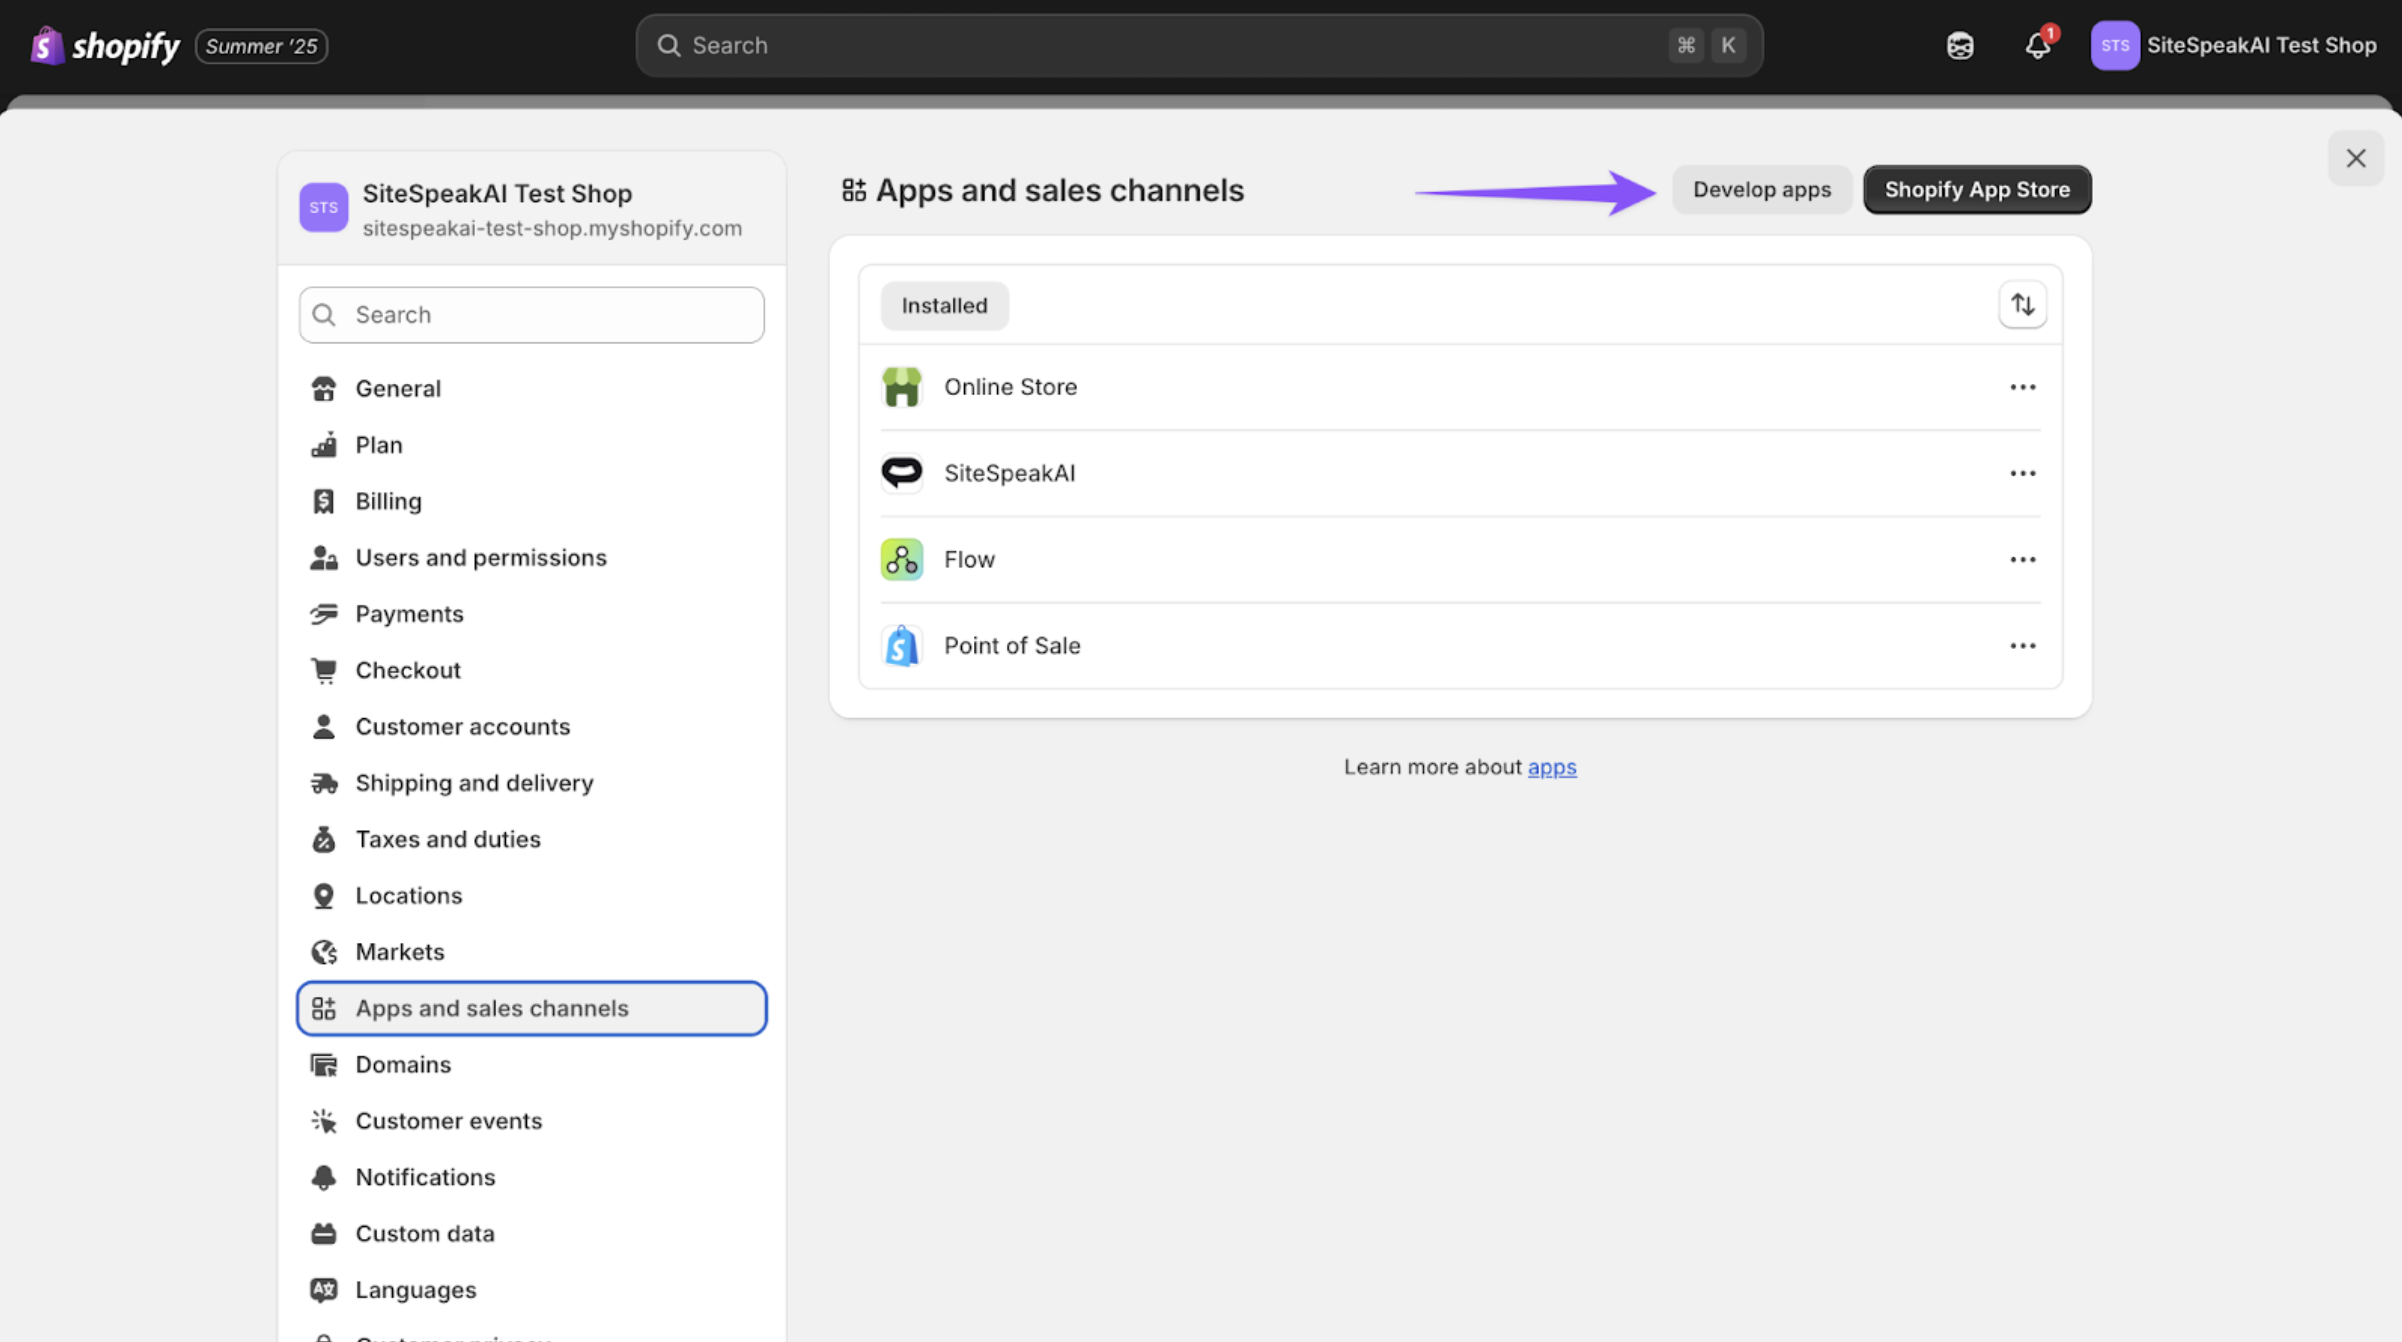
Task: Click the SiteSpeakAI app icon
Action: 901,473
